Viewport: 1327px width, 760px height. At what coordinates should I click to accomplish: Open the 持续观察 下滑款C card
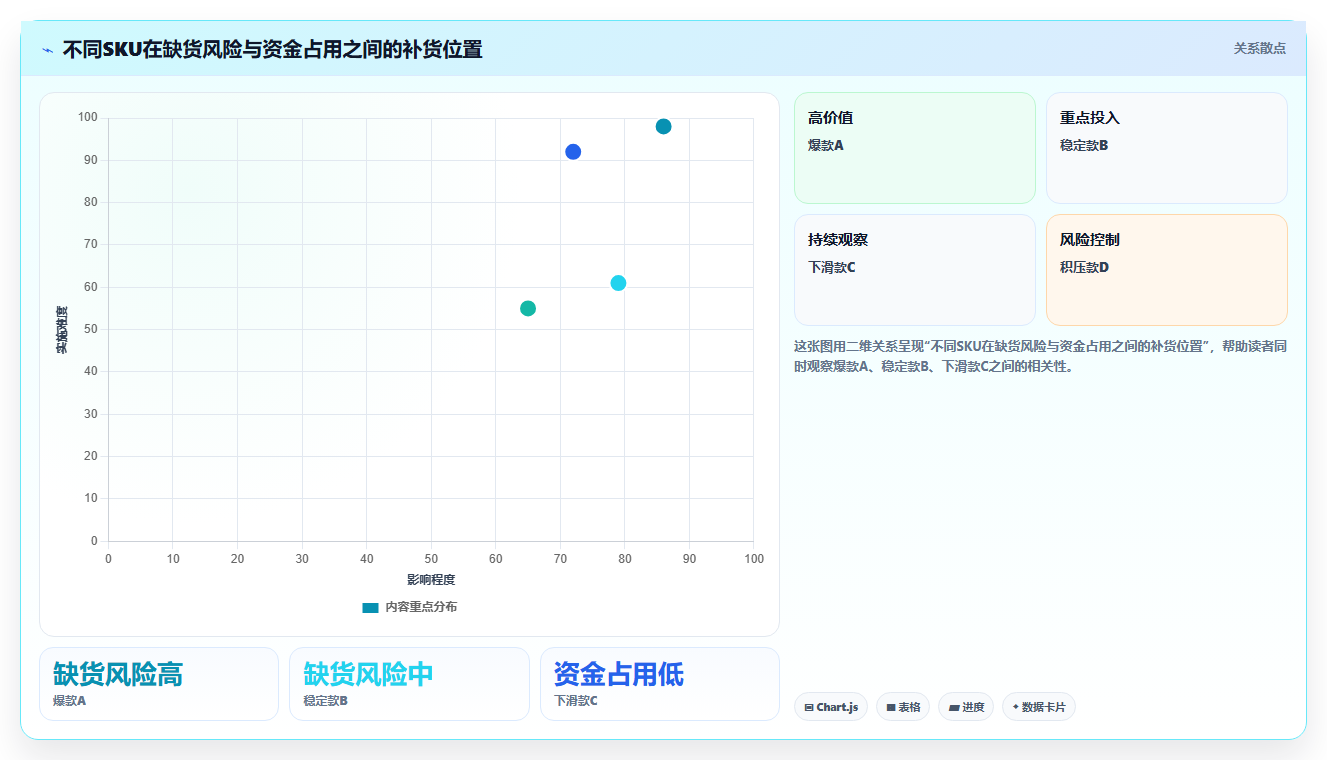(x=915, y=270)
